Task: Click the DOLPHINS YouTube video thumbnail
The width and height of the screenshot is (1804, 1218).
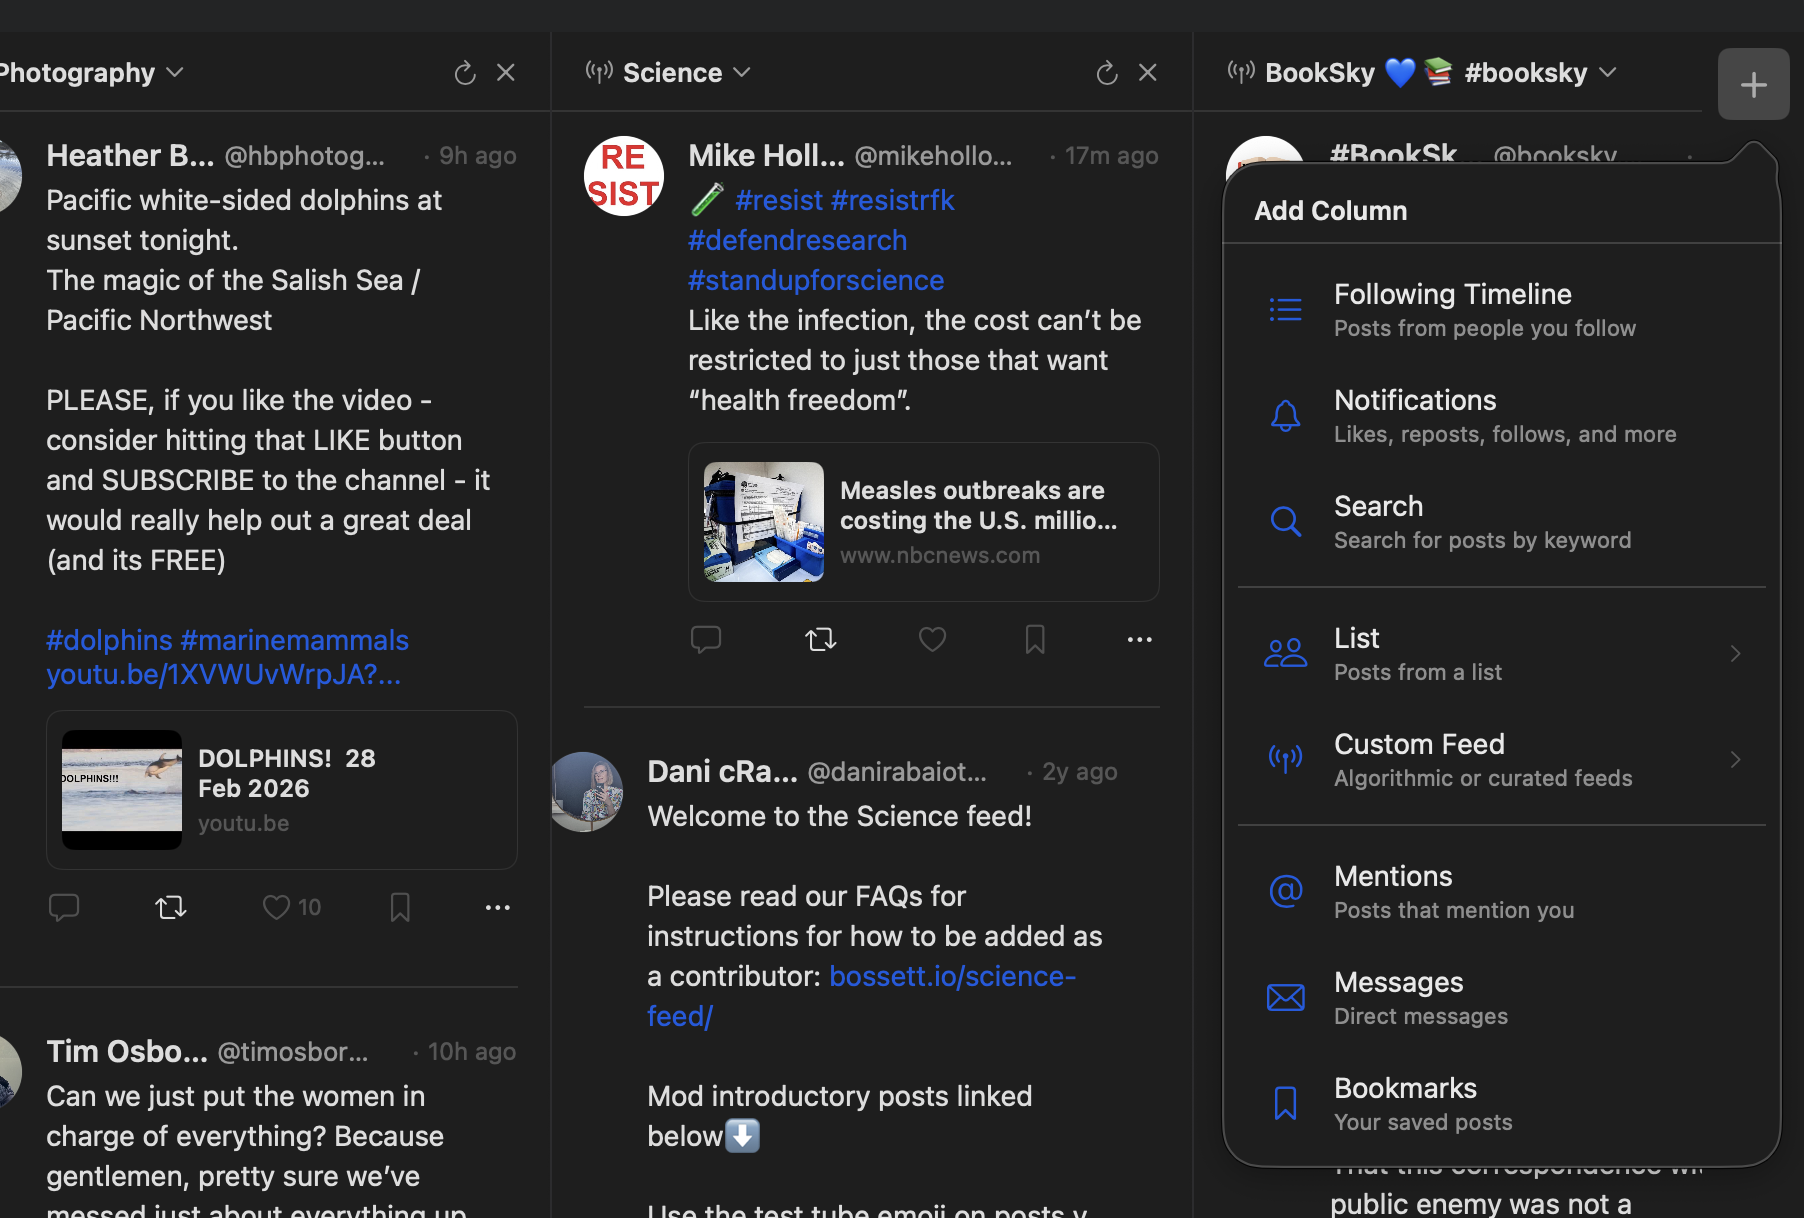Action: point(121,789)
